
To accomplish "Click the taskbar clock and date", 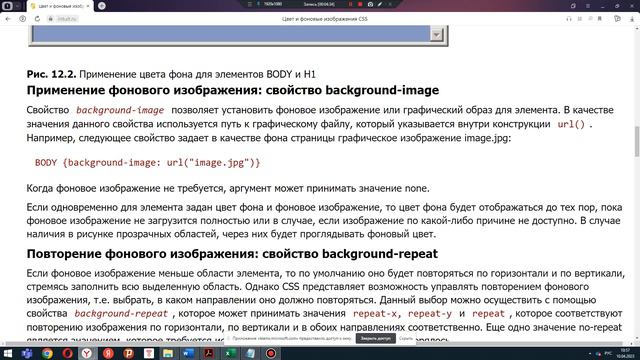I will pos(625,353).
